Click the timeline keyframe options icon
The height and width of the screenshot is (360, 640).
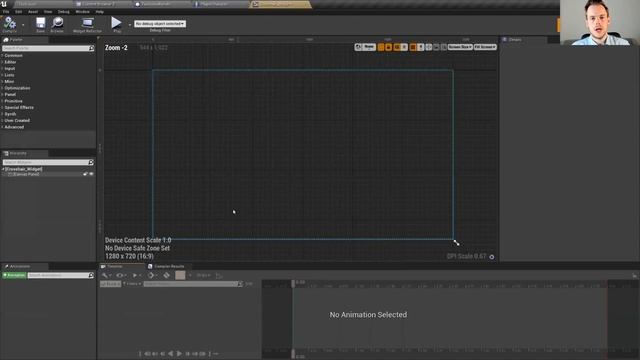151,276
